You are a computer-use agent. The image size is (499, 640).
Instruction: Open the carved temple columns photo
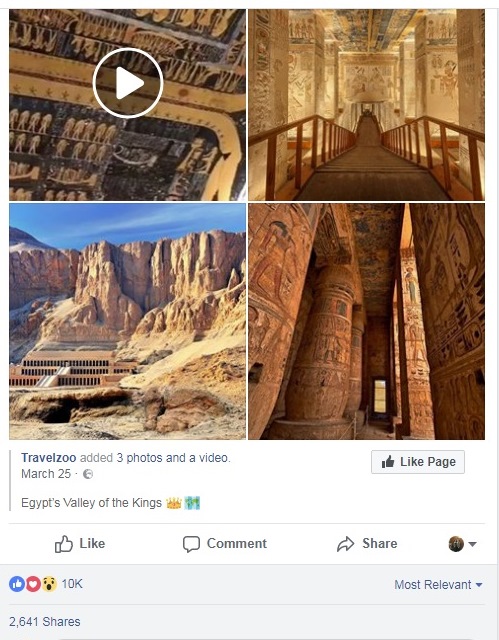point(366,321)
